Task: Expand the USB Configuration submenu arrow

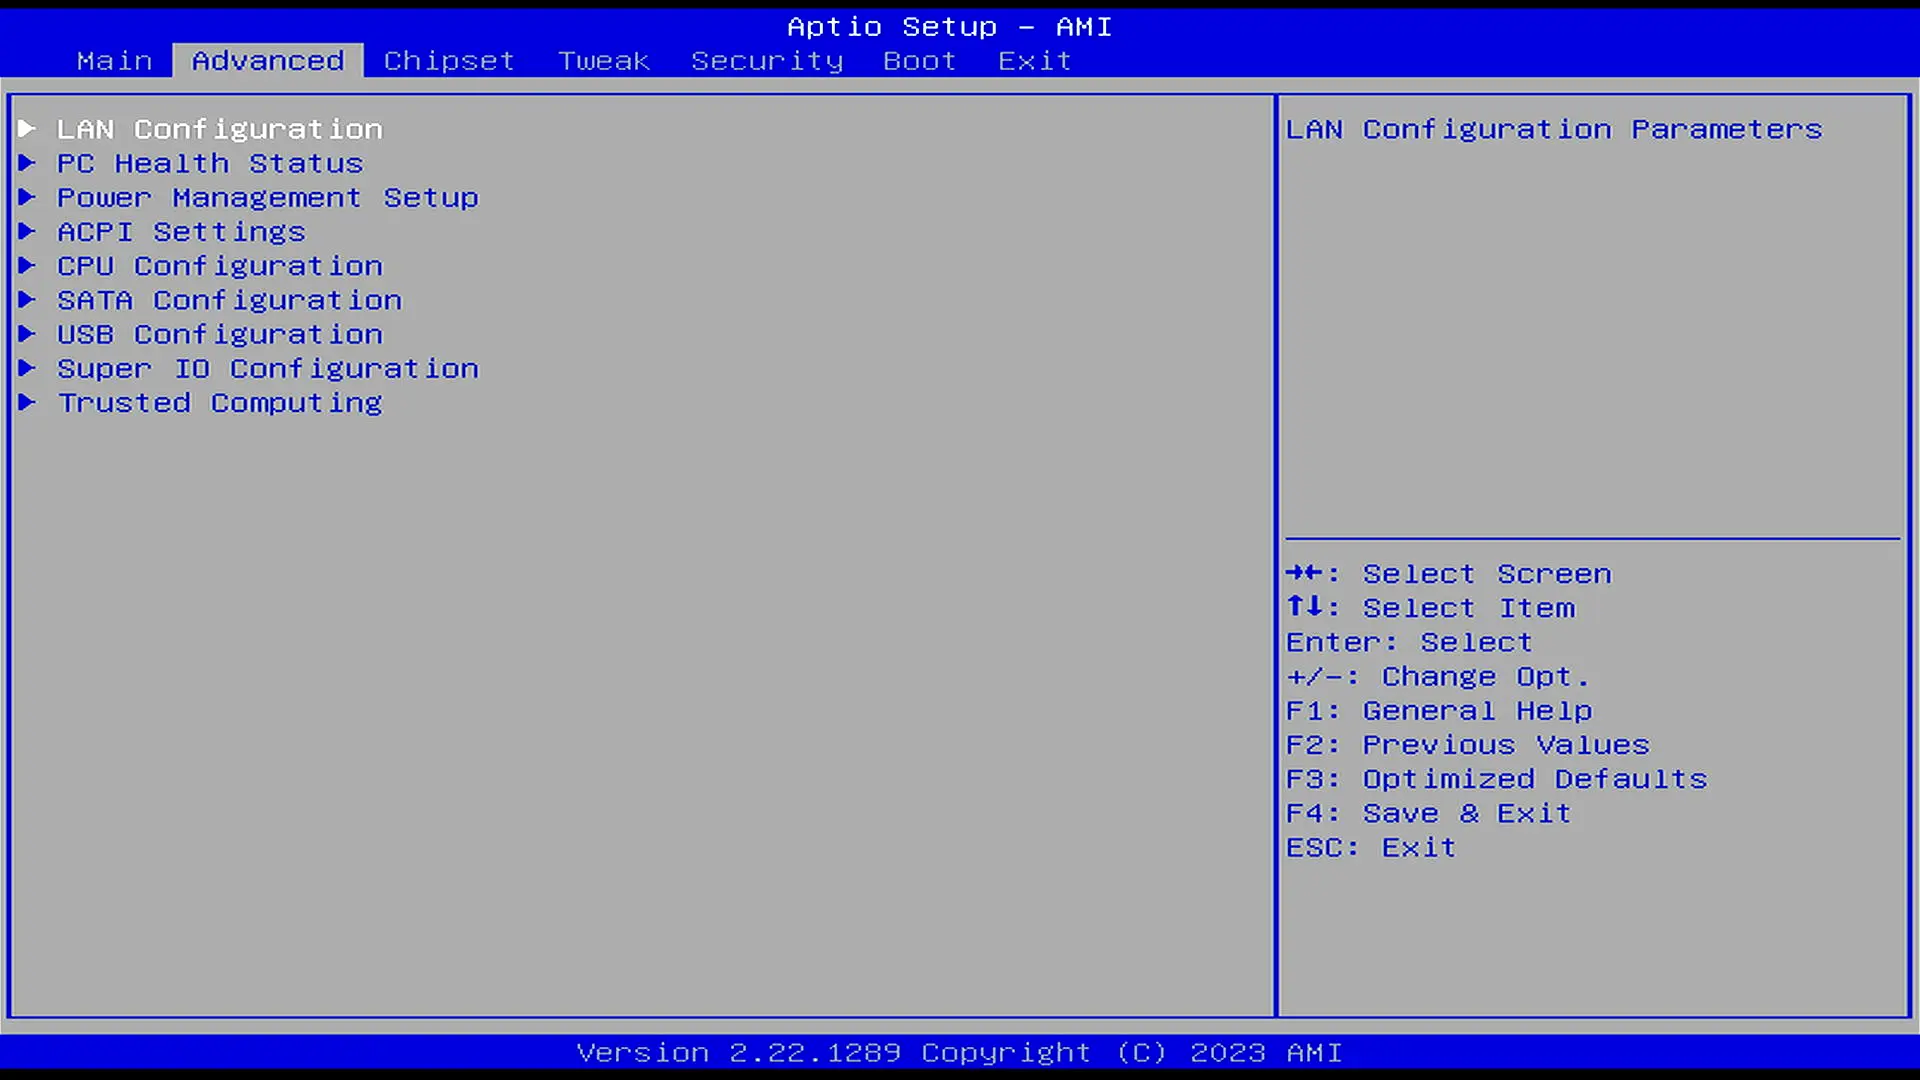Action: [27, 333]
